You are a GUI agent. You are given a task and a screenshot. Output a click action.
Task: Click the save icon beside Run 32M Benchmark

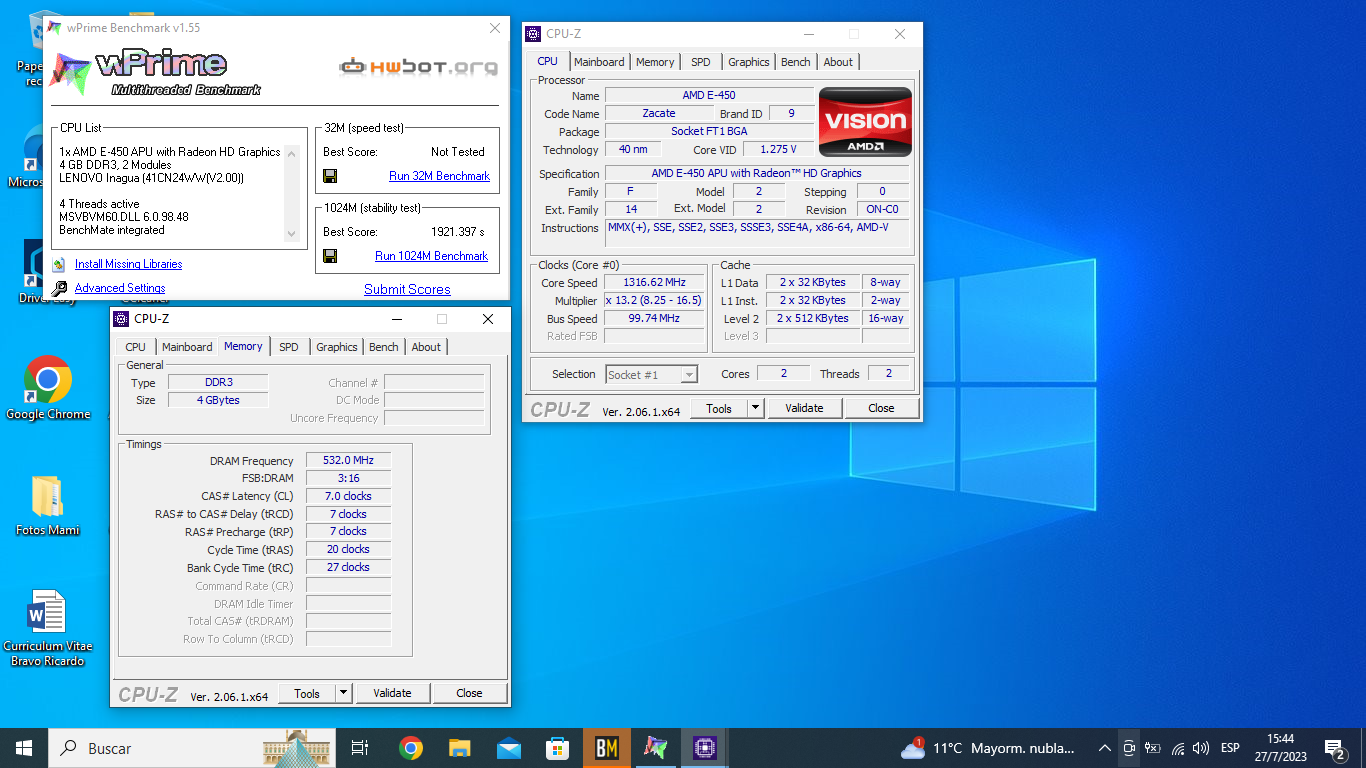coord(330,176)
